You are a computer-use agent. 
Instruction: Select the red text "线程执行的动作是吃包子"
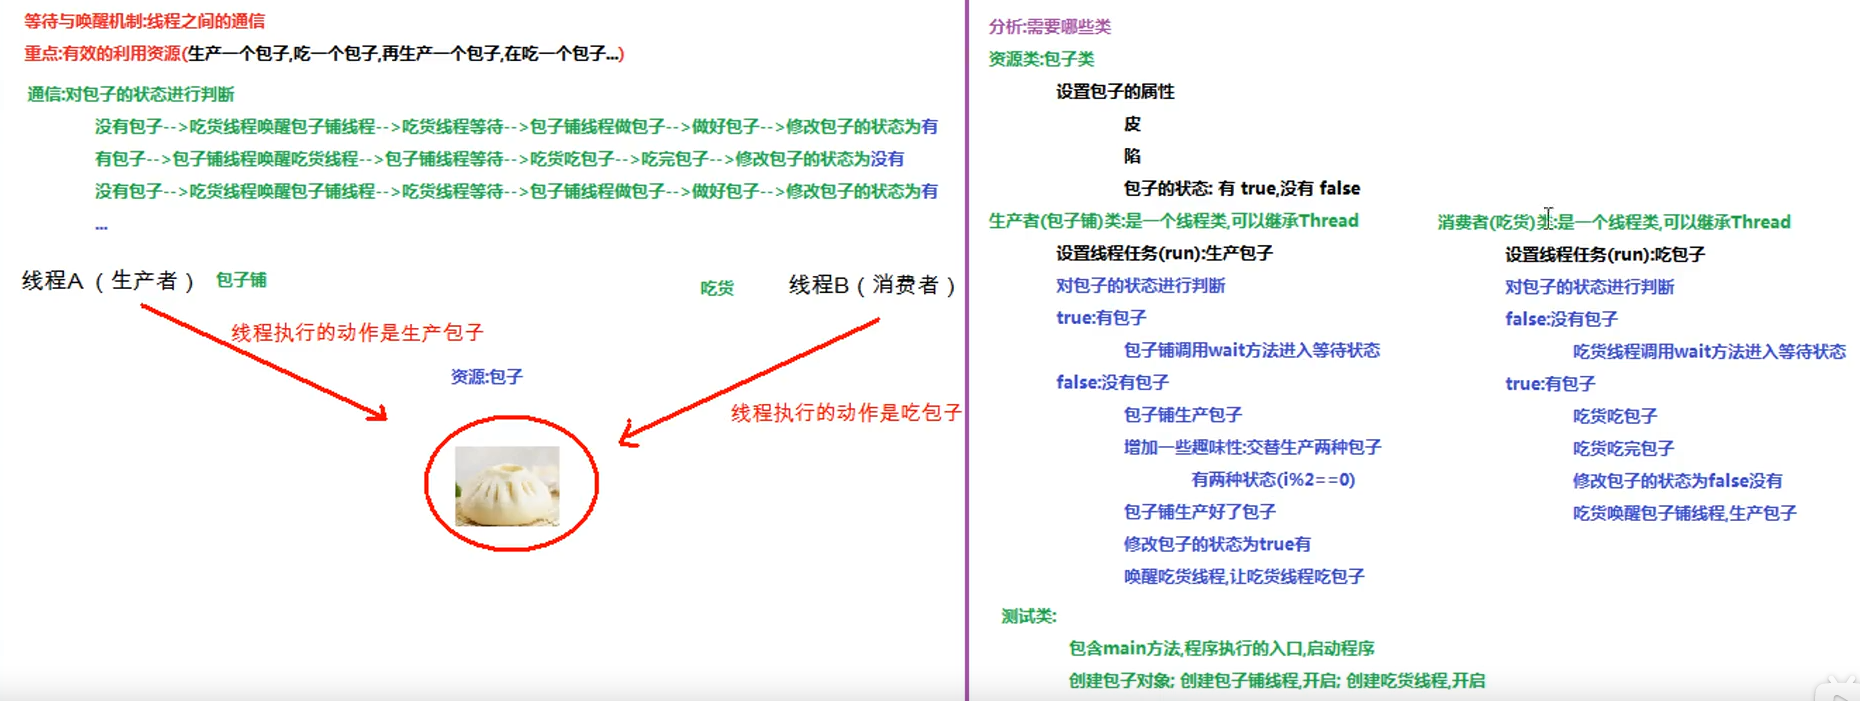(x=846, y=413)
